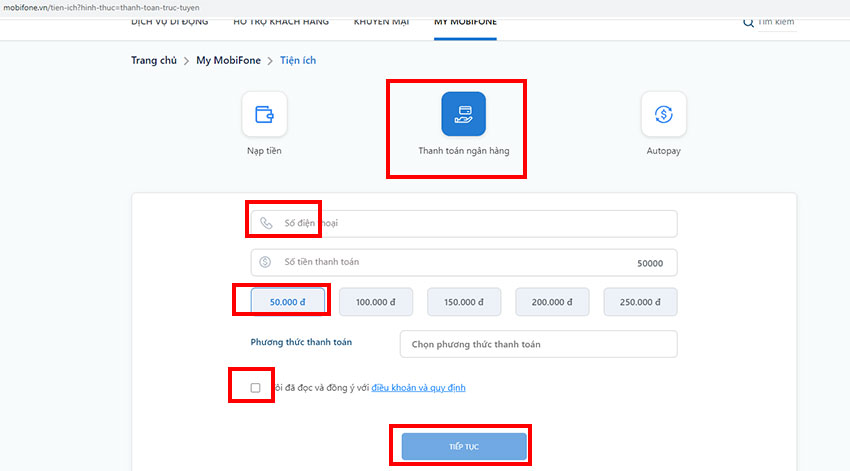Open the điều khoản và quy định link
Viewport: 850px width, 471px height.
click(x=418, y=388)
